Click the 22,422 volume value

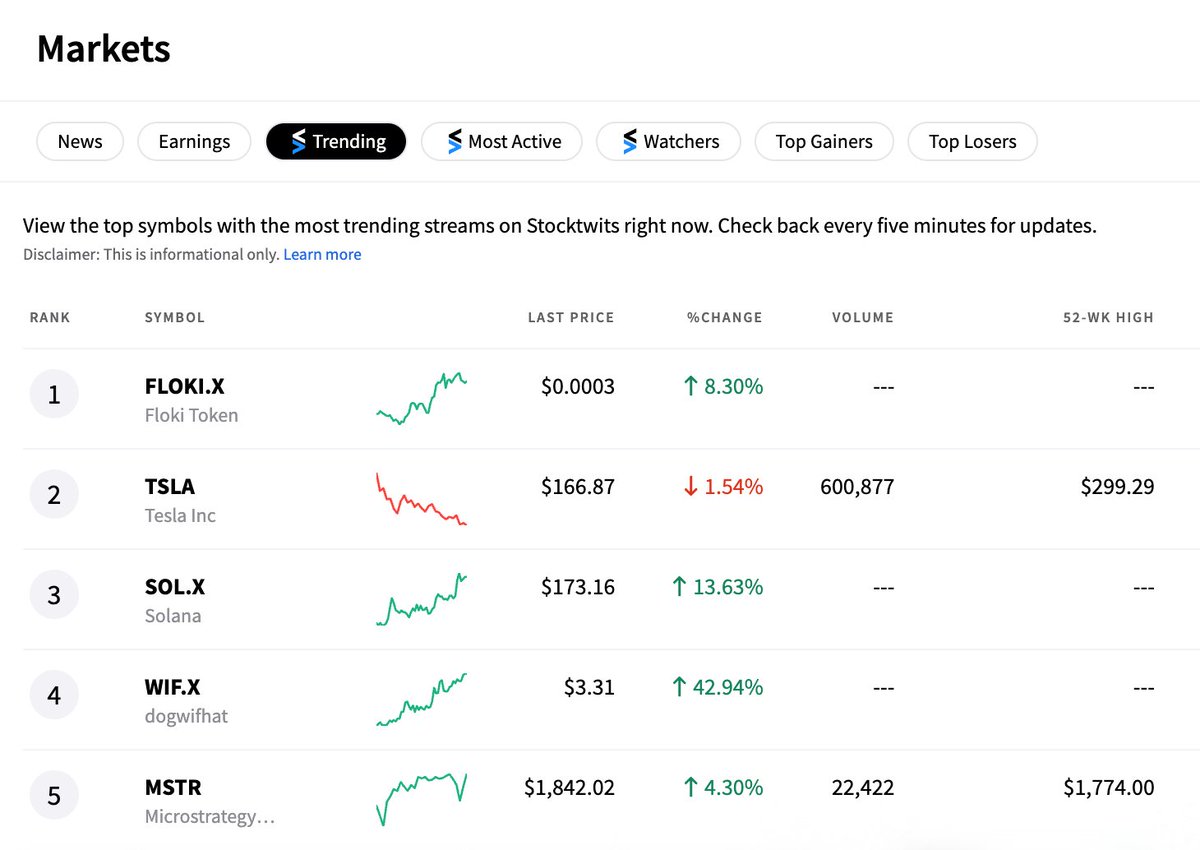coord(863,788)
